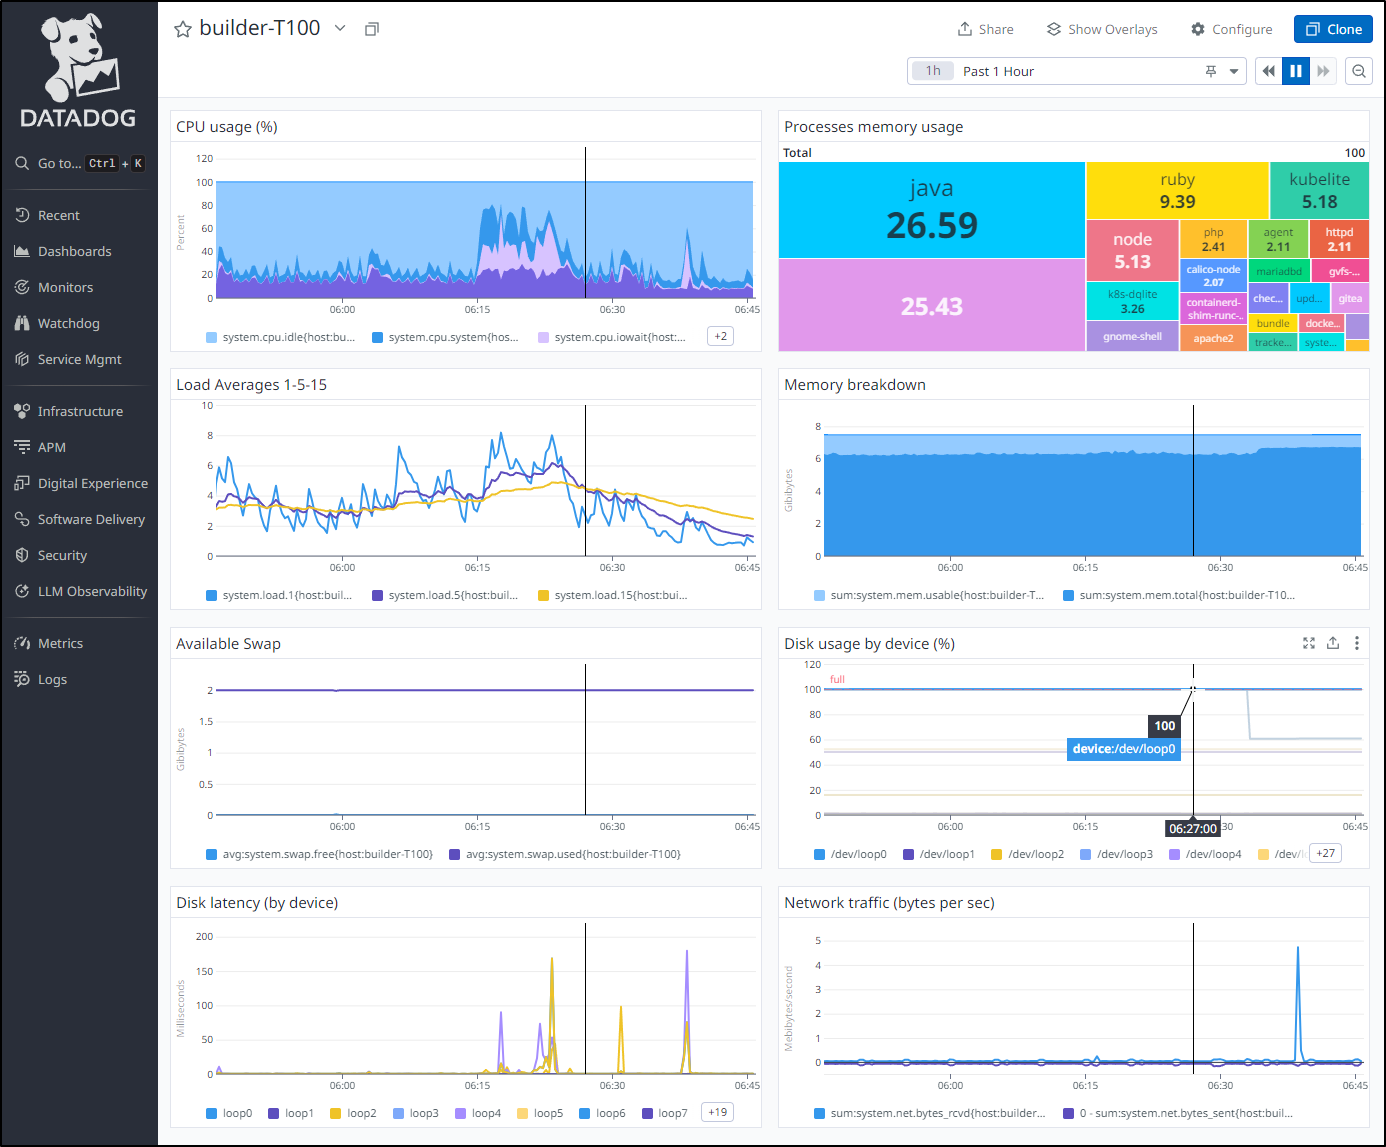Toggle system.swap.used legend entry
Image resolution: width=1386 pixels, height=1147 pixels.
(565, 854)
